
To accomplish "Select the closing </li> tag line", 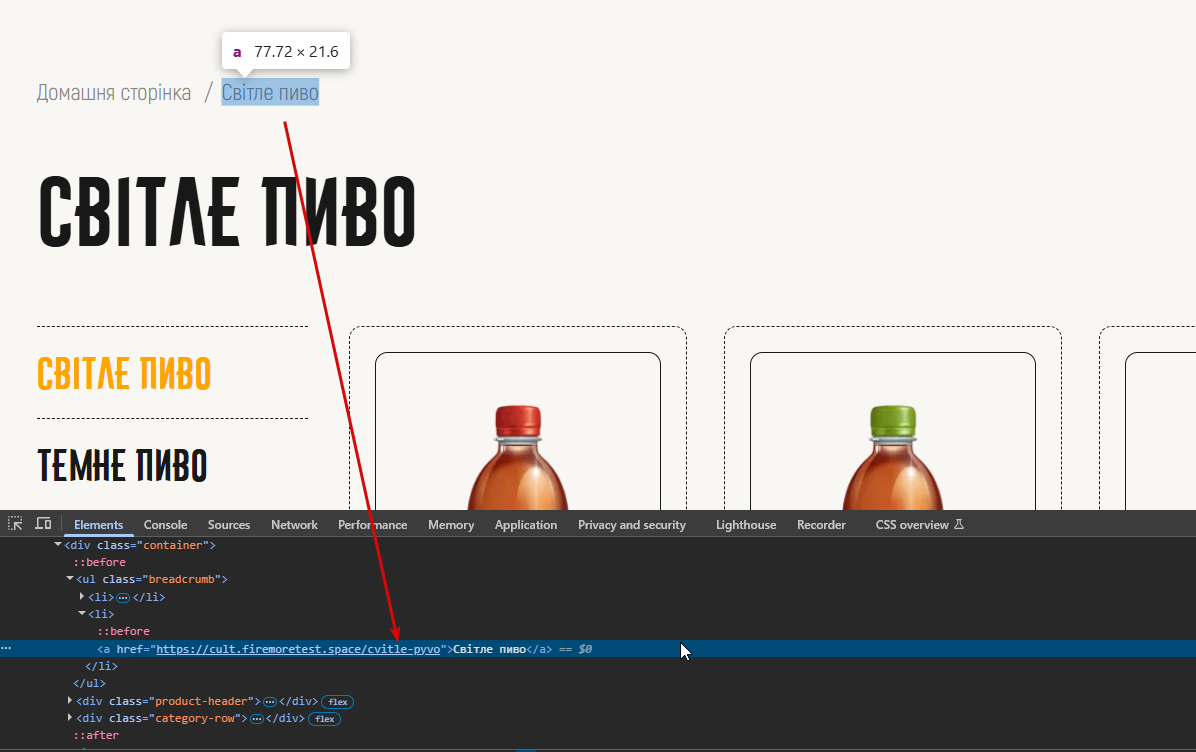I will (x=101, y=666).
